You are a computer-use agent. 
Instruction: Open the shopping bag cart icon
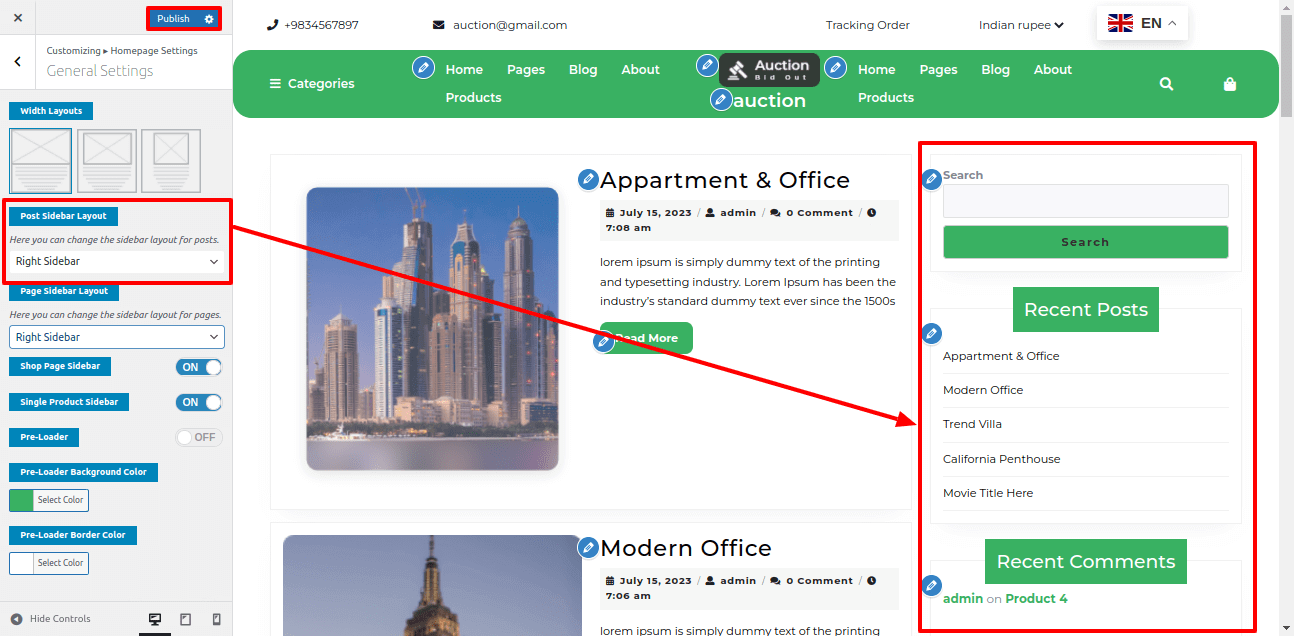click(x=1230, y=84)
